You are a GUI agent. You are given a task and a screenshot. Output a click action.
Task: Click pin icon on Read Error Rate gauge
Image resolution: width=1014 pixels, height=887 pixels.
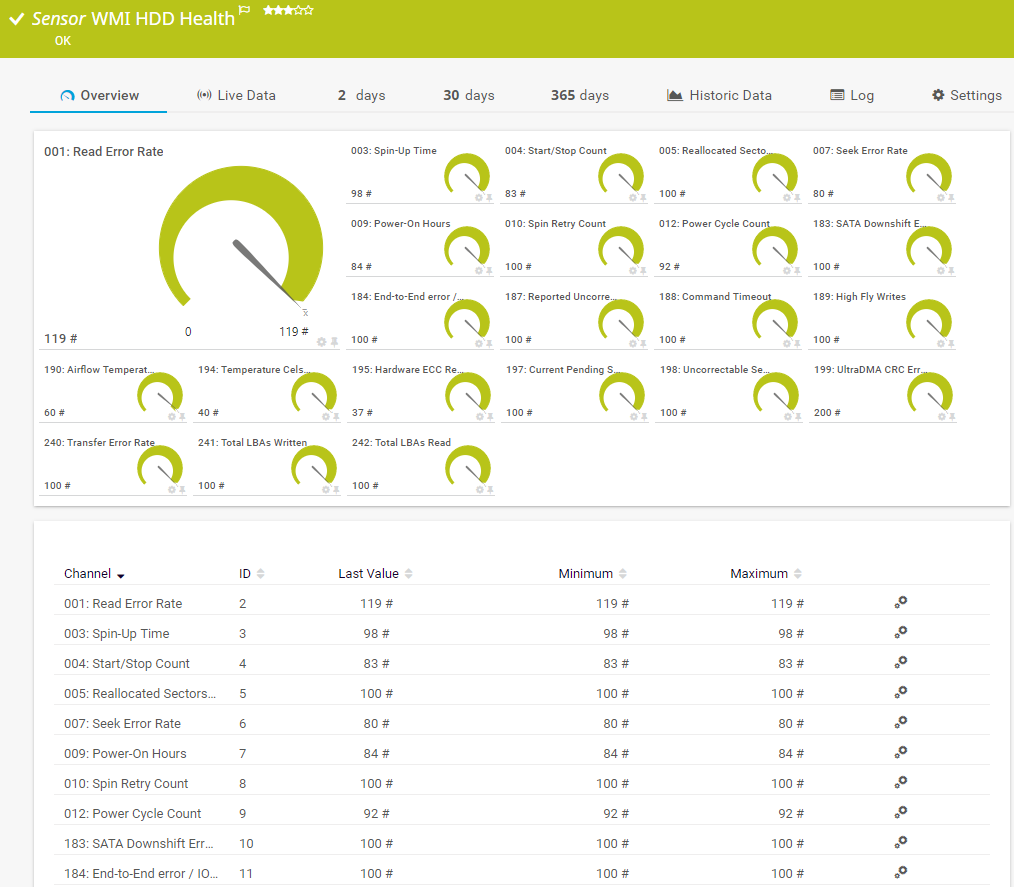click(334, 342)
